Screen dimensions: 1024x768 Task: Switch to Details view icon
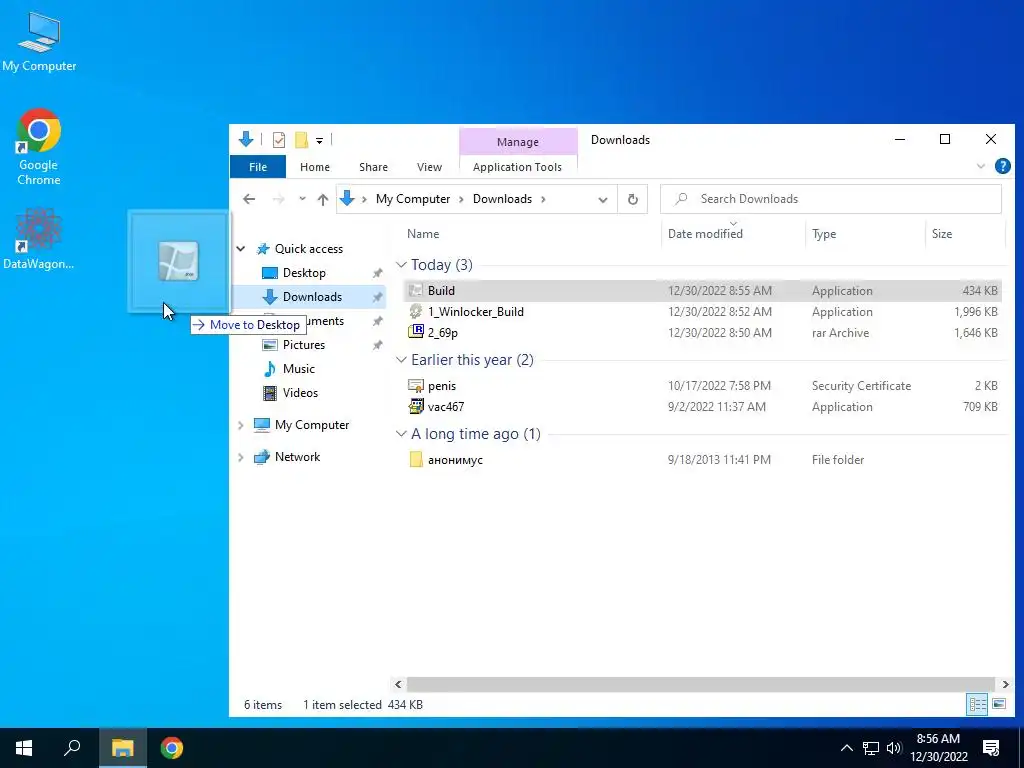coord(977,705)
